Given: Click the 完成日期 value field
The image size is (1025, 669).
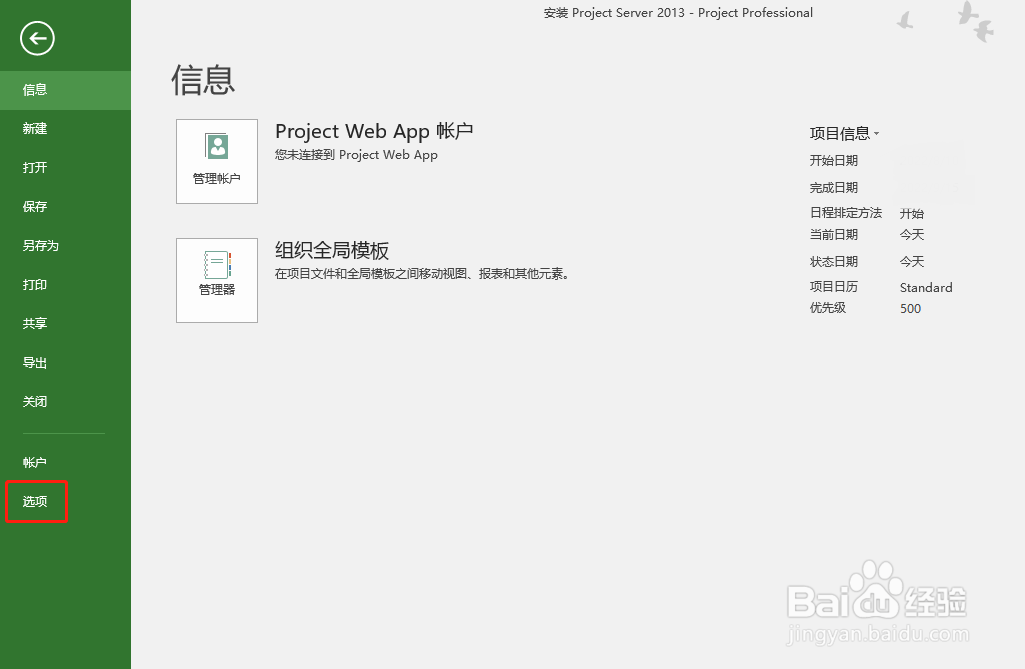Looking at the screenshot, I should click(933, 188).
